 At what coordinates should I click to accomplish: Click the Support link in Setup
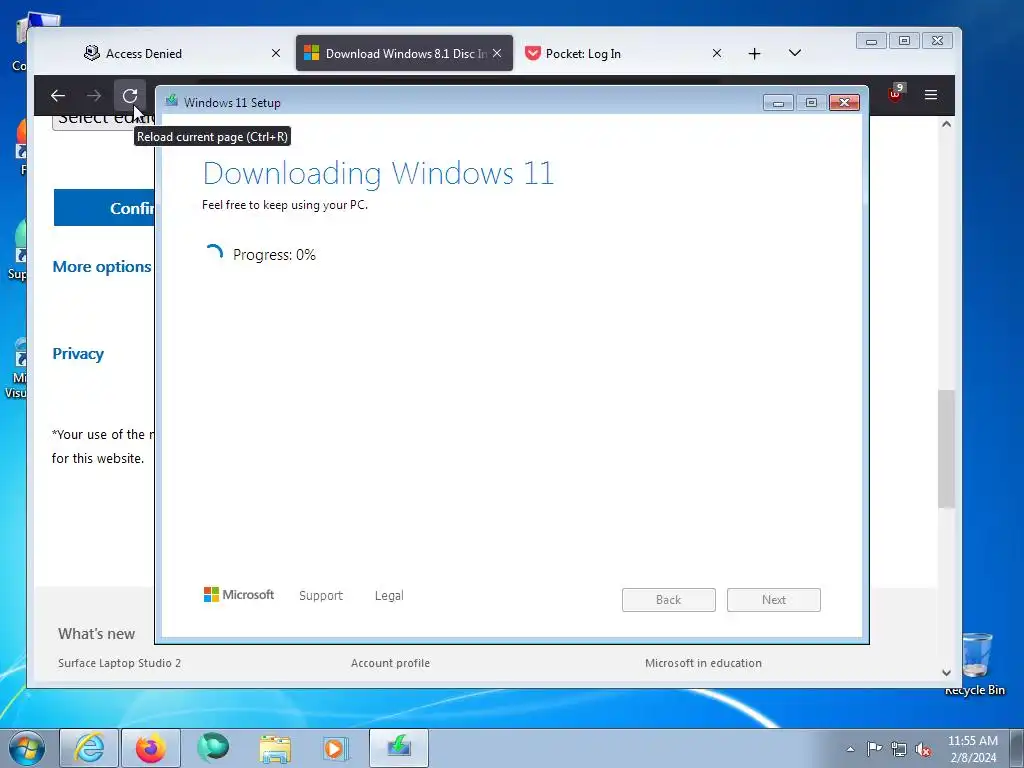(x=321, y=596)
